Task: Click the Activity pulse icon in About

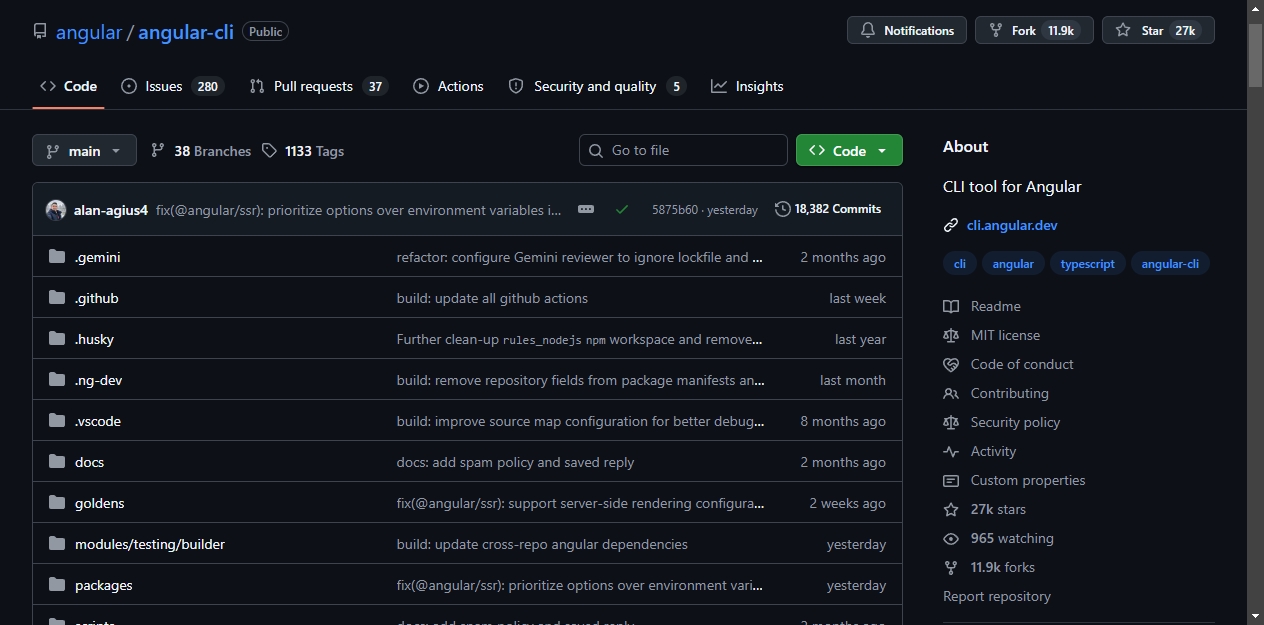Action: point(951,451)
